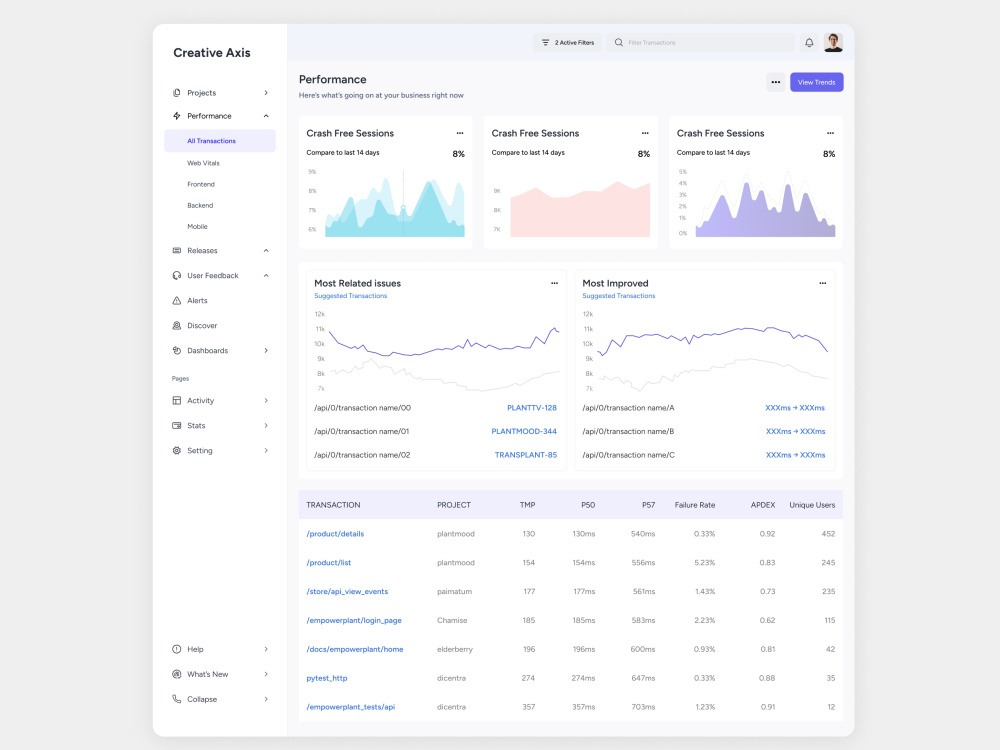Screen dimensions: 1000x750
Task: Open Frontend submenu item
Action: pyautogui.click(x=201, y=184)
